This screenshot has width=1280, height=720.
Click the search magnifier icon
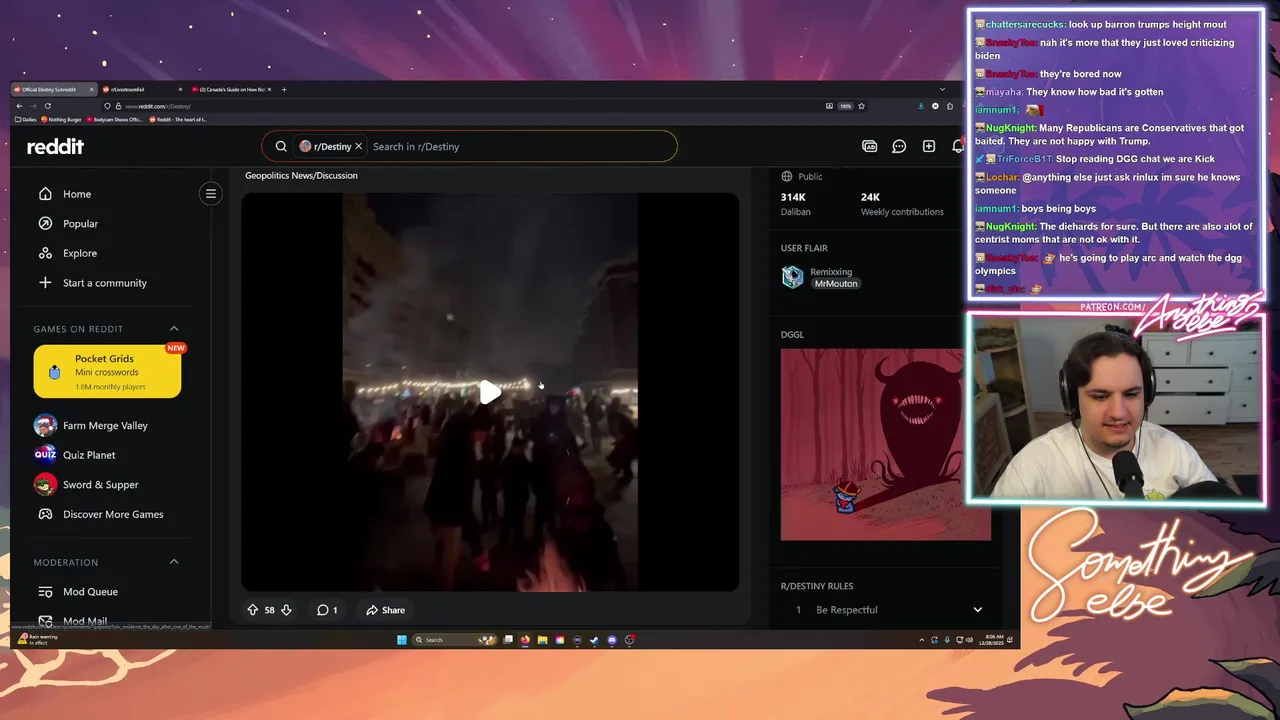pos(281,146)
